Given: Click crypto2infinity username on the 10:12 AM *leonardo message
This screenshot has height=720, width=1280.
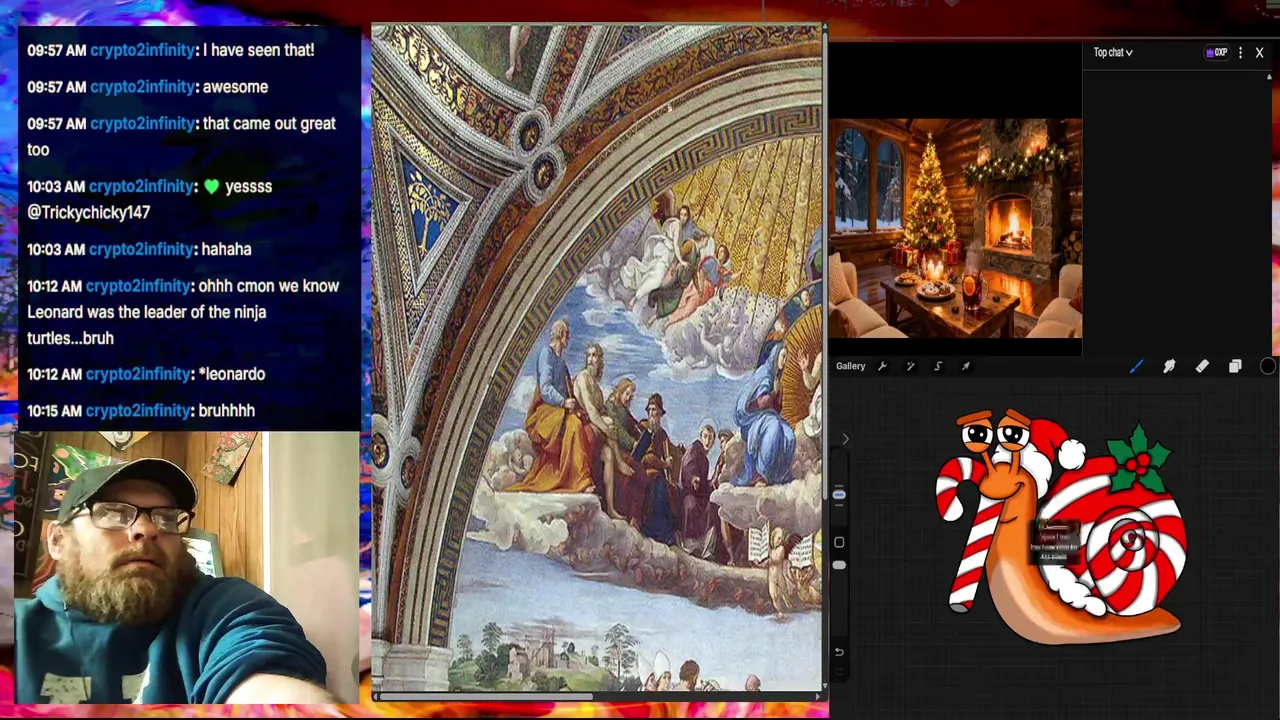Looking at the screenshot, I should point(140,374).
